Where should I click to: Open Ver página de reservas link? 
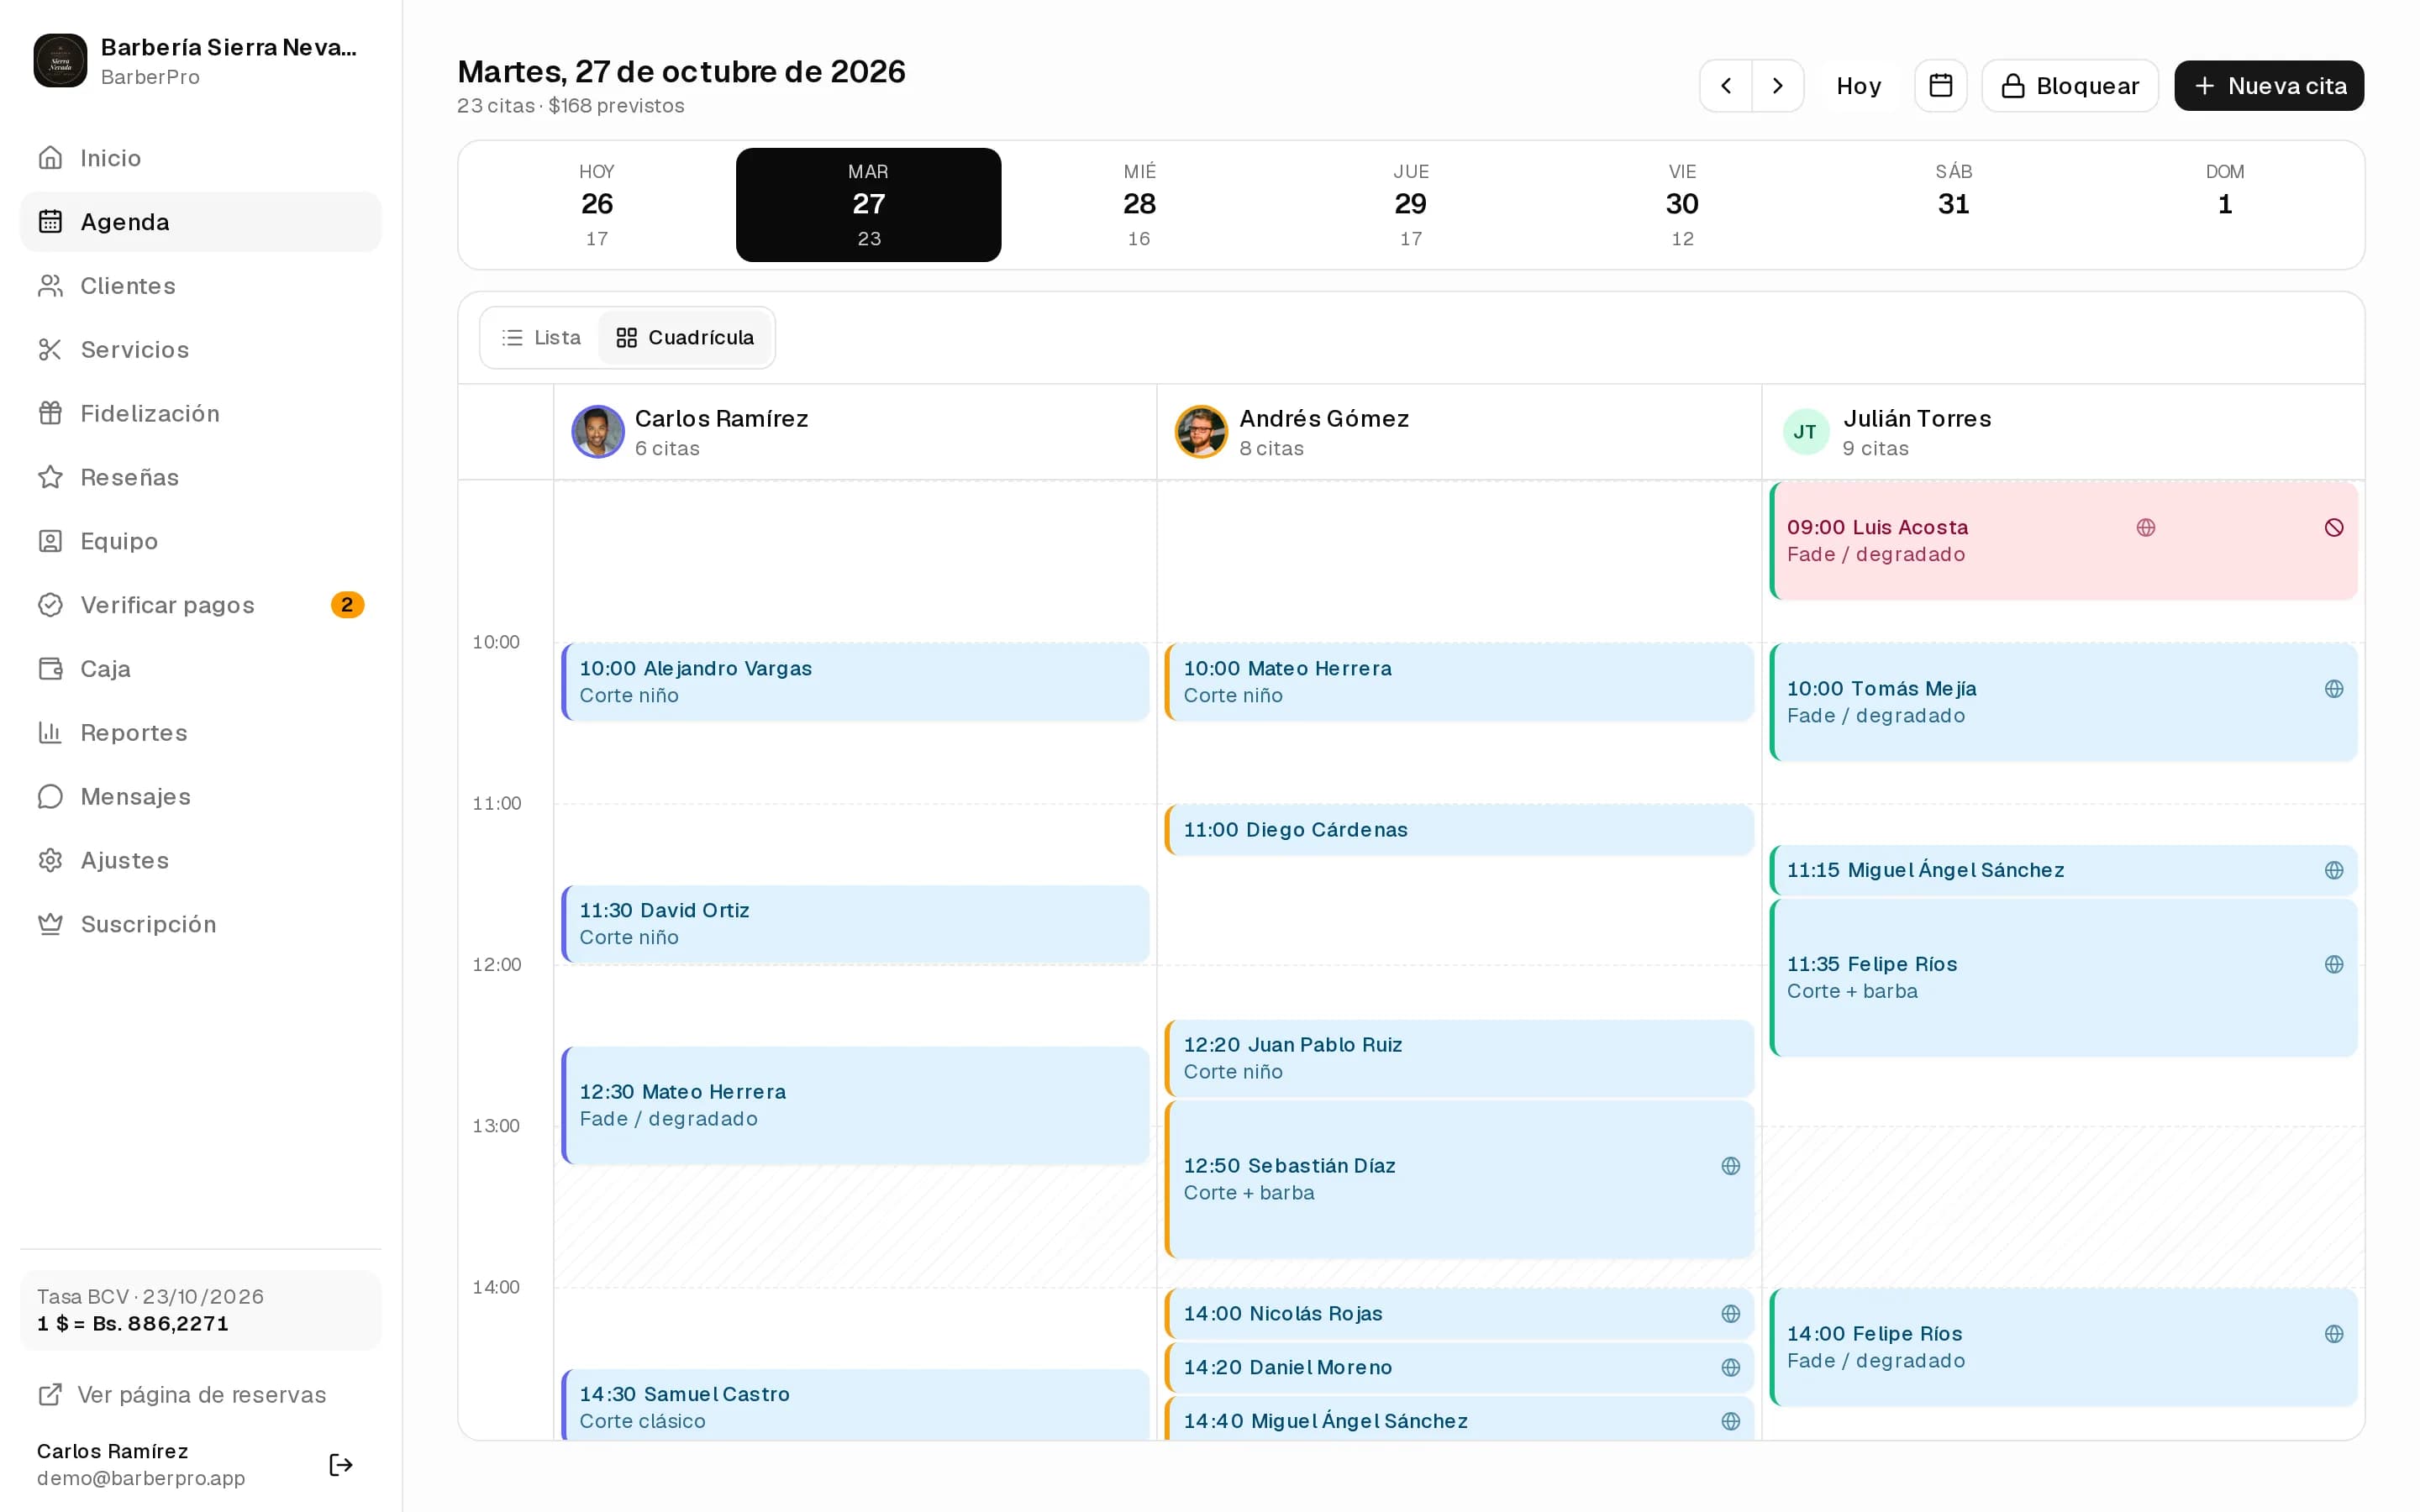[182, 1395]
